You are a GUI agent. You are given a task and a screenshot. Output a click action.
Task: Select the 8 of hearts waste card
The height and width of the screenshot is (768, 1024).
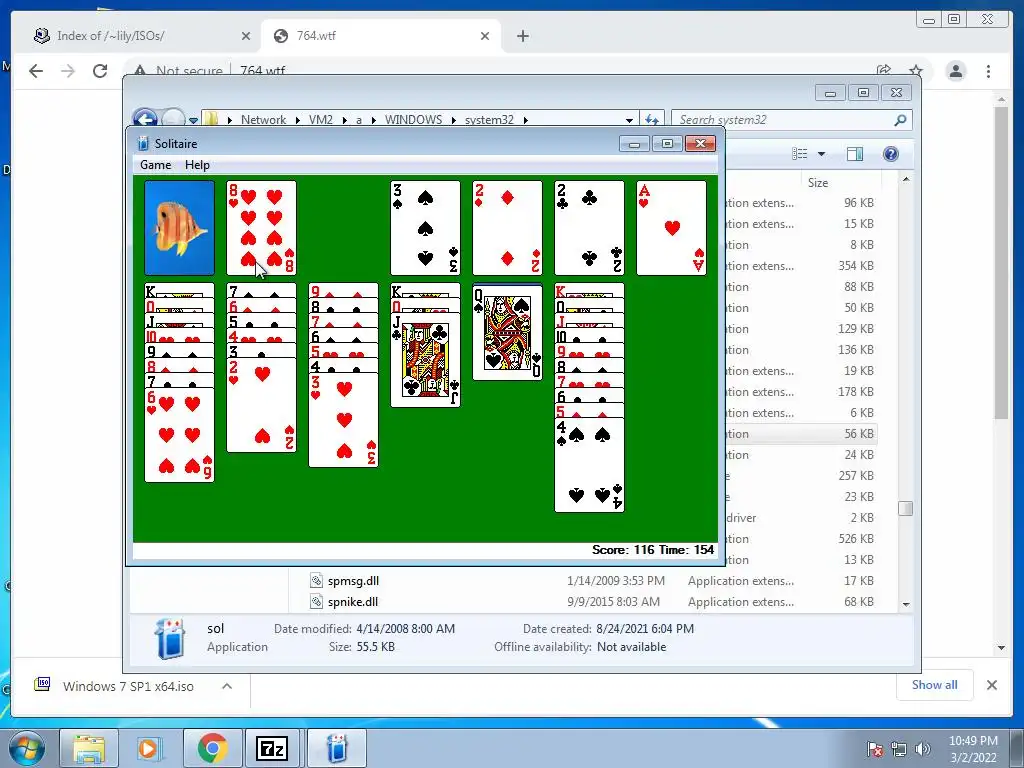point(261,228)
